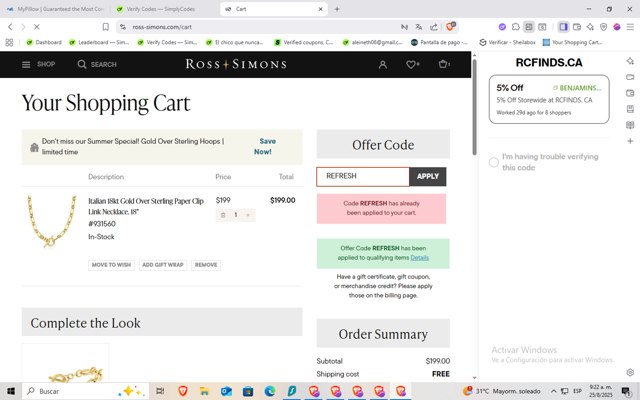Open the 'Verified coupons' bookmark

point(304,42)
